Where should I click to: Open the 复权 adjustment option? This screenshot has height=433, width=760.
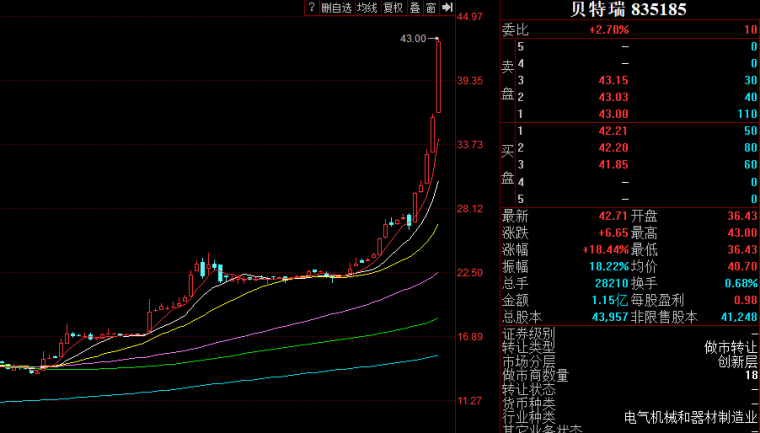pyautogui.click(x=393, y=8)
